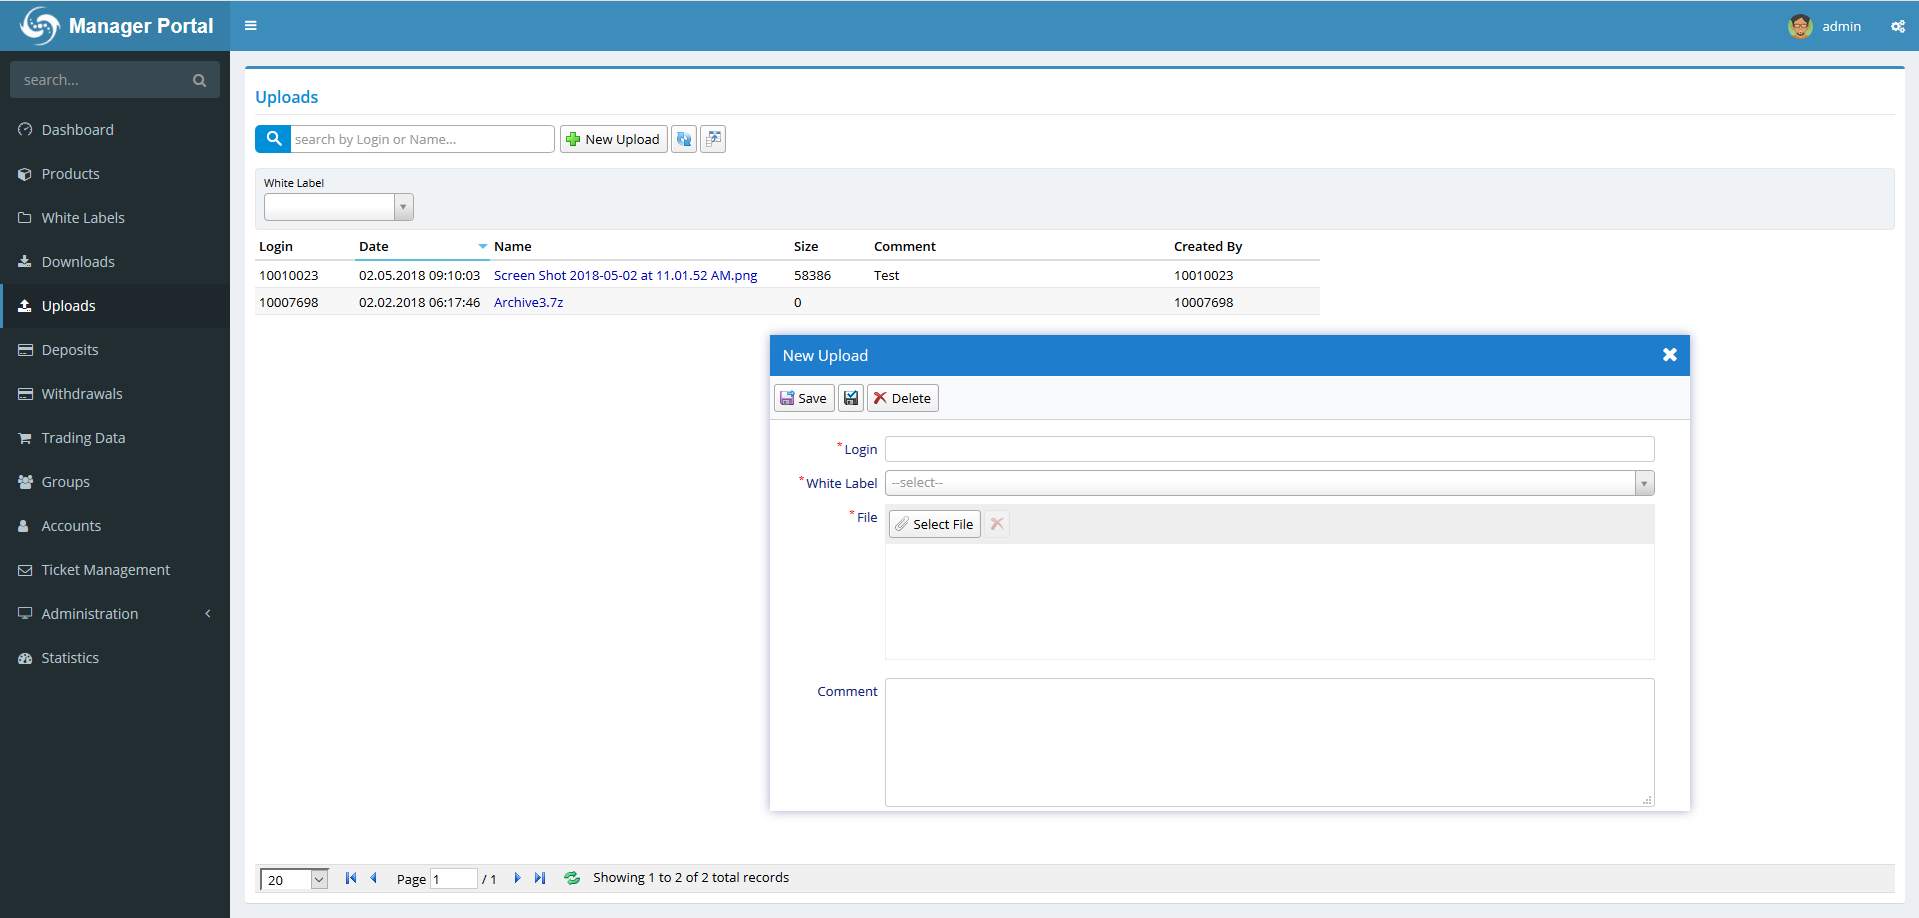Sort the table by Date column header
Image resolution: width=1919 pixels, height=918 pixels.
coord(374,246)
